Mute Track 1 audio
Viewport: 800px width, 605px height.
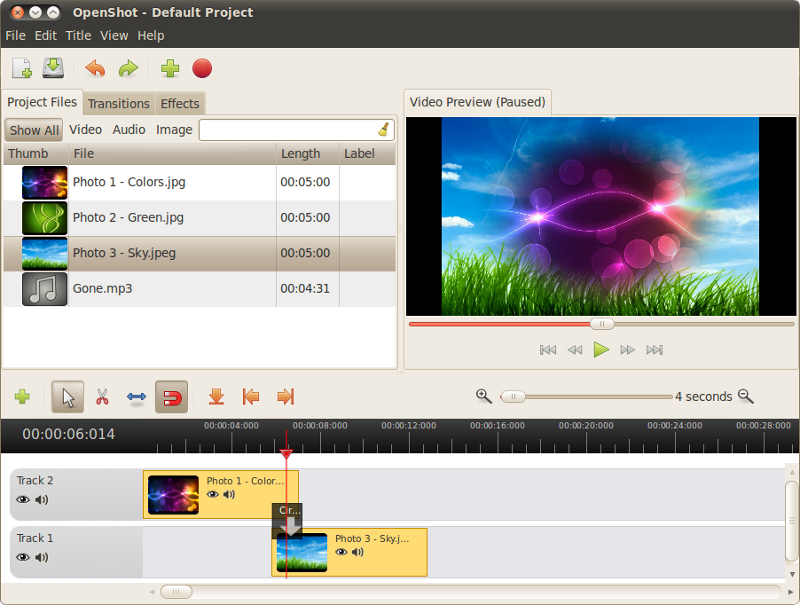click(x=40, y=557)
